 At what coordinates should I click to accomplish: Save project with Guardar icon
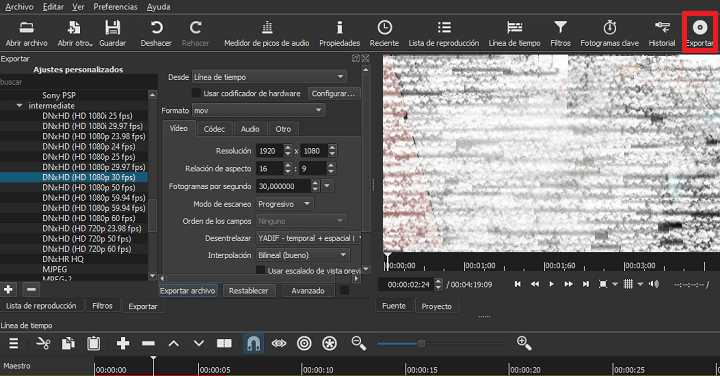[x=112, y=34]
